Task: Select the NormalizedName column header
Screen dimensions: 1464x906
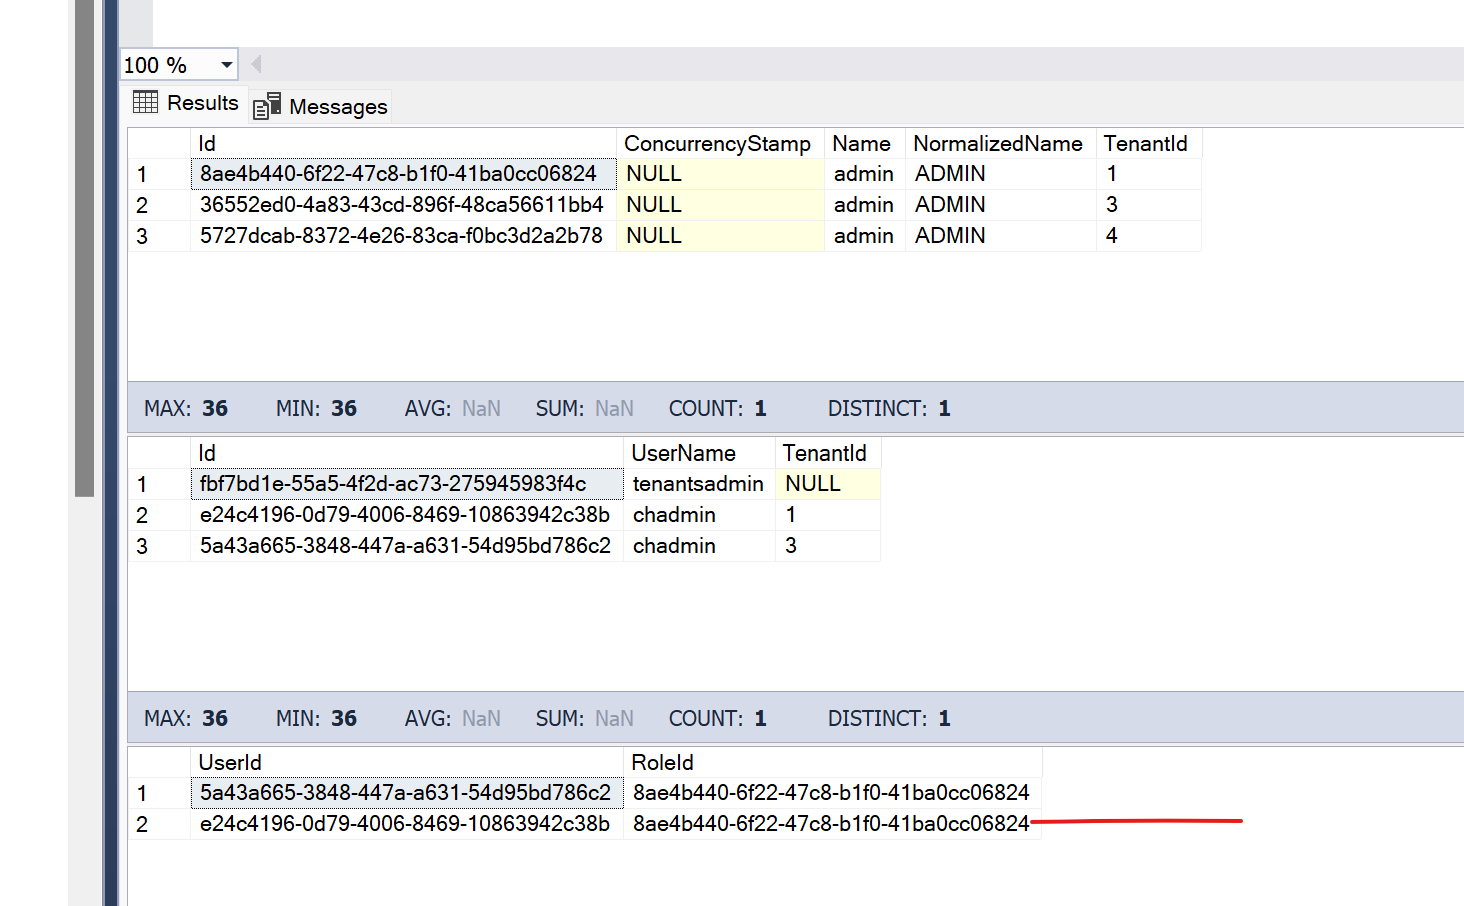Action: 1000,144
